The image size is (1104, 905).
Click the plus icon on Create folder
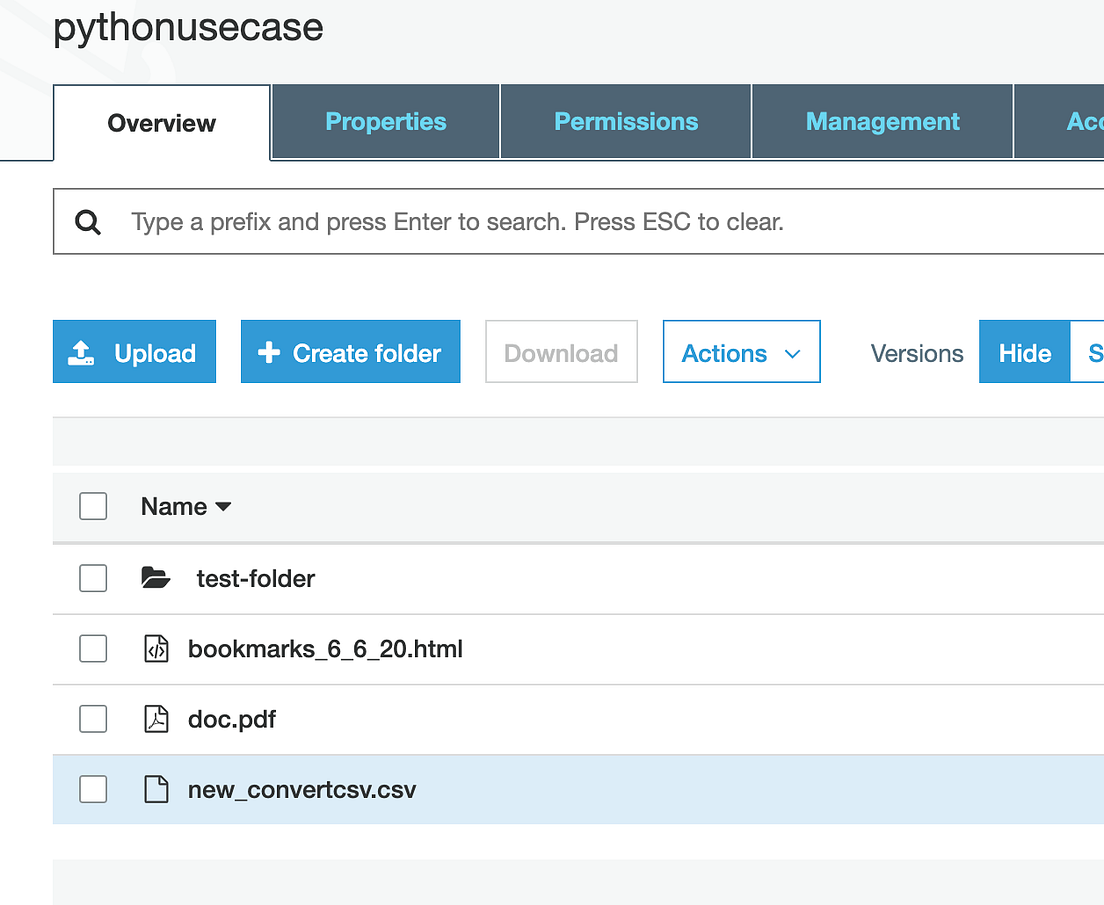pyautogui.click(x=270, y=351)
